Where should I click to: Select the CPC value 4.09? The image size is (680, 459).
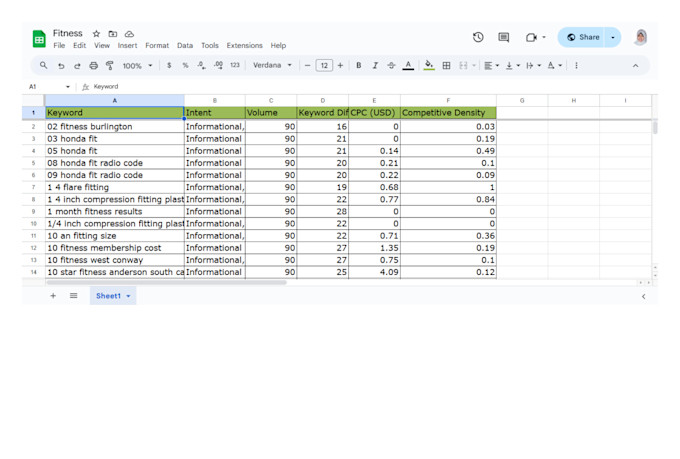[x=374, y=272]
